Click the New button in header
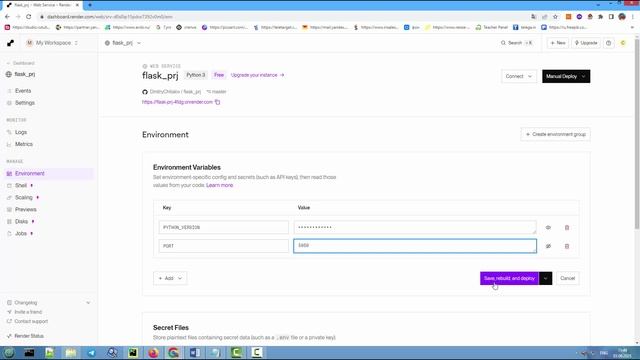This screenshot has width=640, height=360. (558, 43)
